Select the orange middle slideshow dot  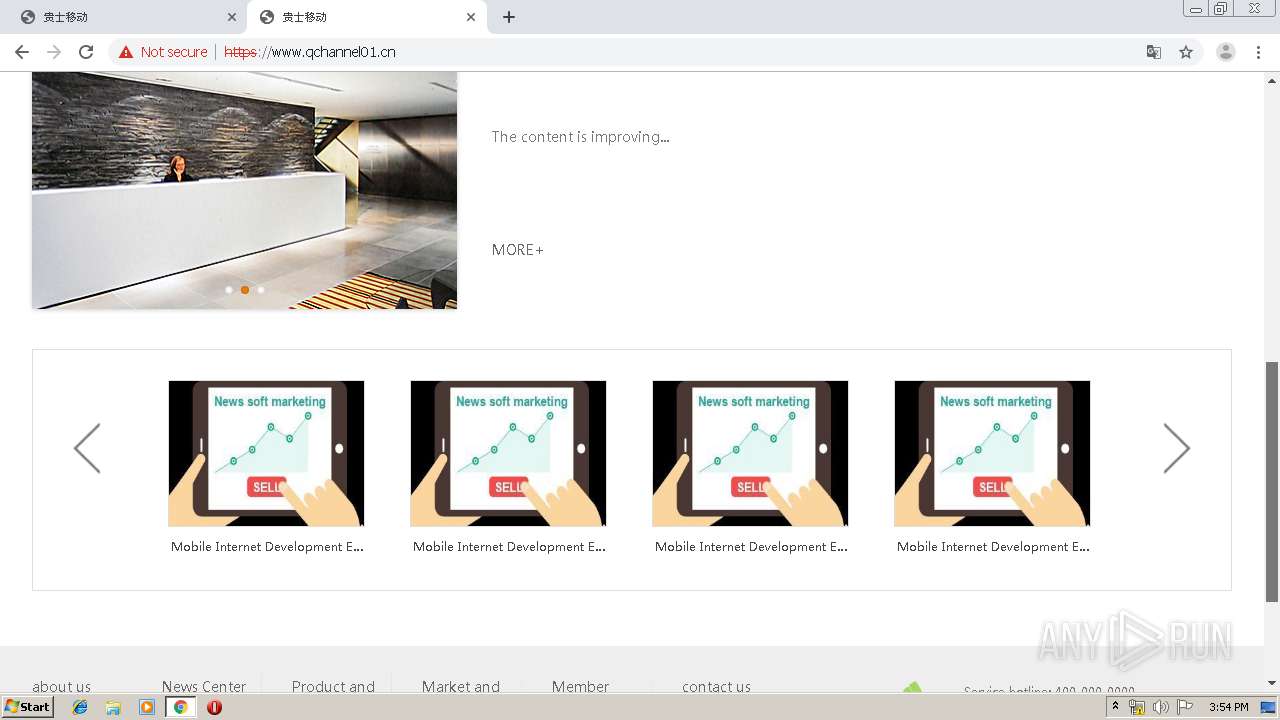pos(245,290)
